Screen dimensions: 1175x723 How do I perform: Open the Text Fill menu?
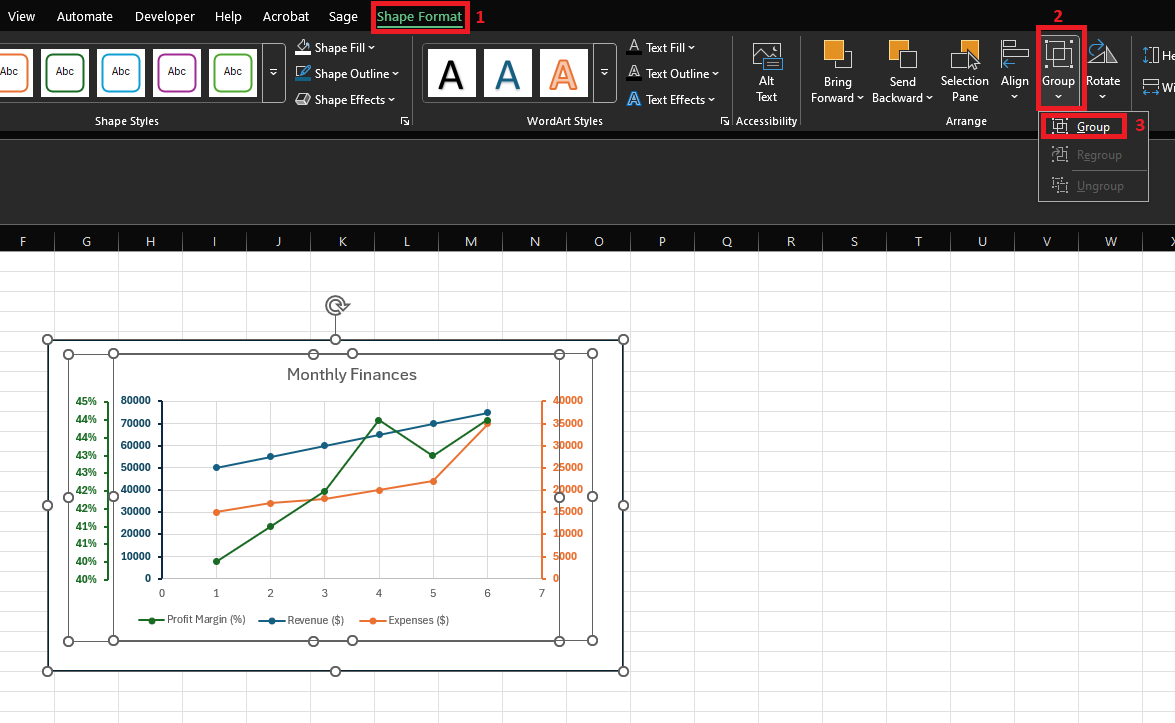(663, 46)
